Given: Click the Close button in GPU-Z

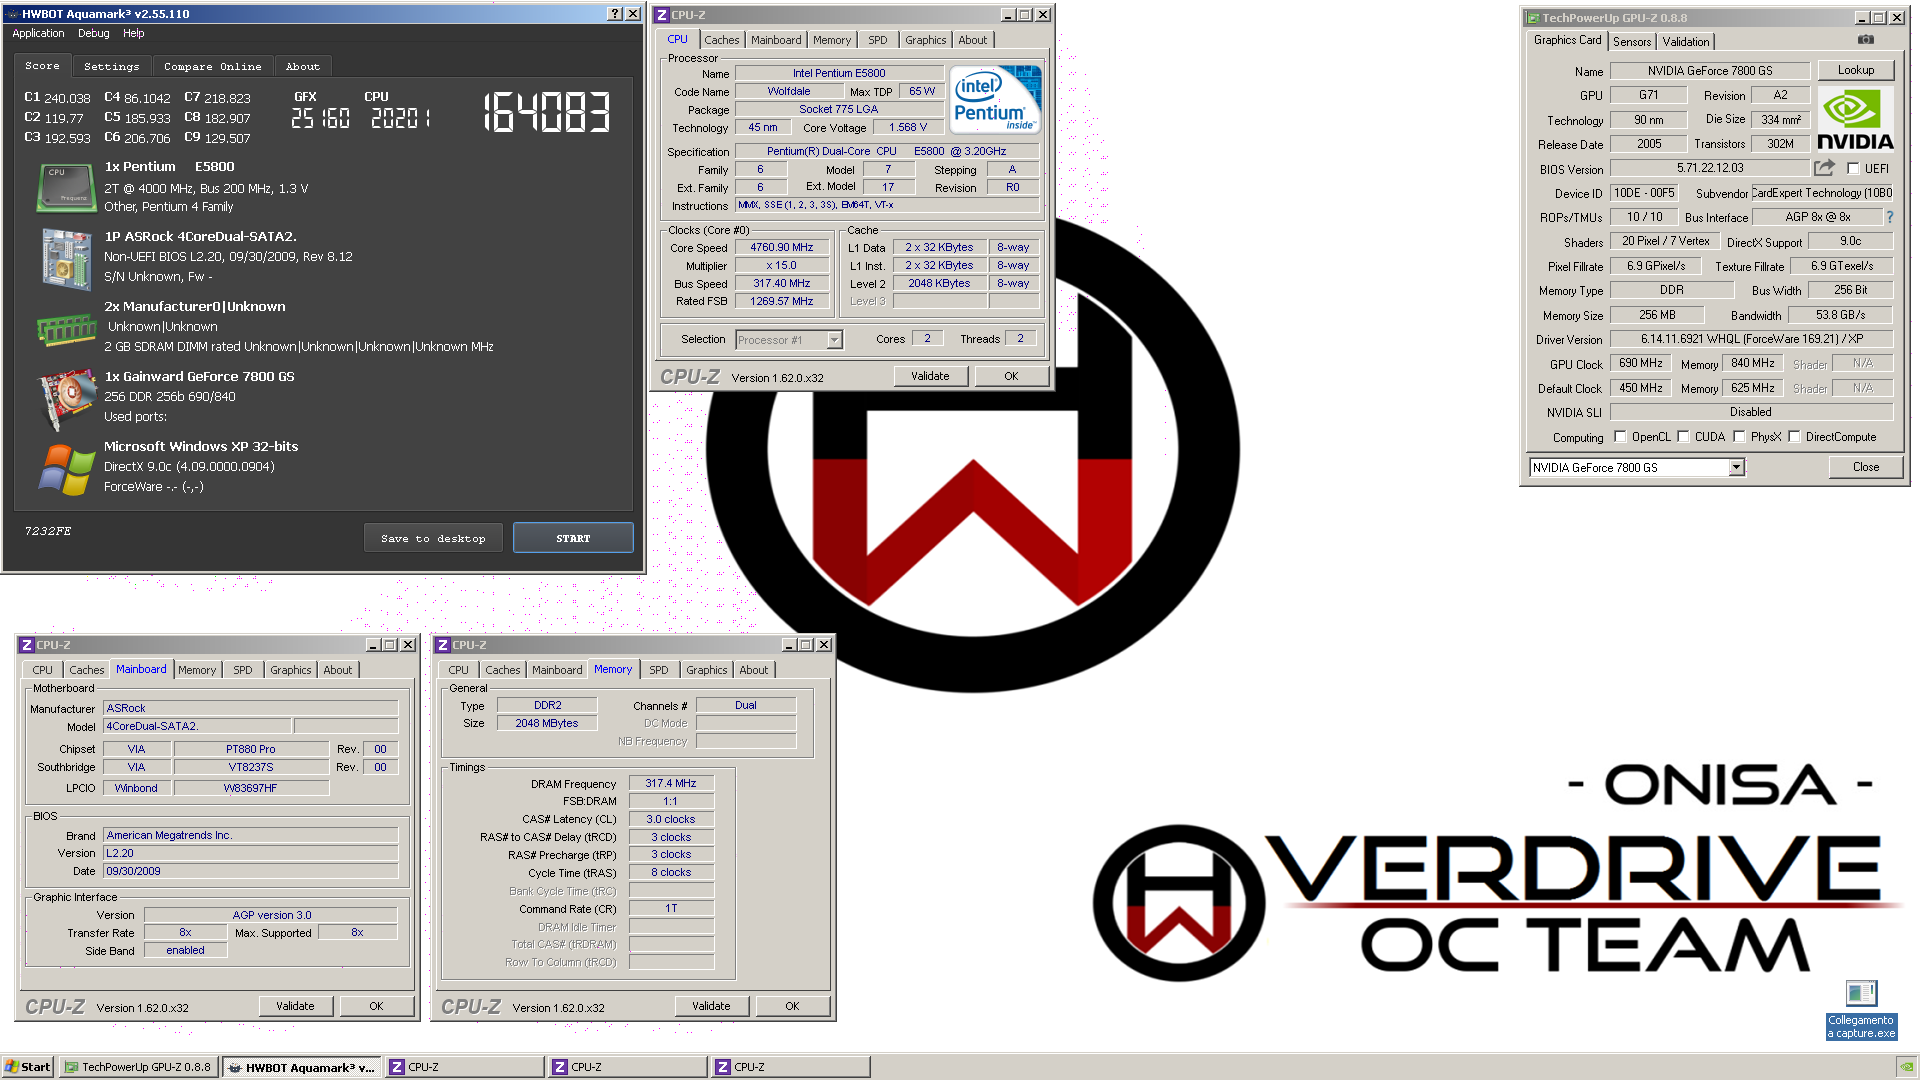Looking at the screenshot, I should 1866,467.
